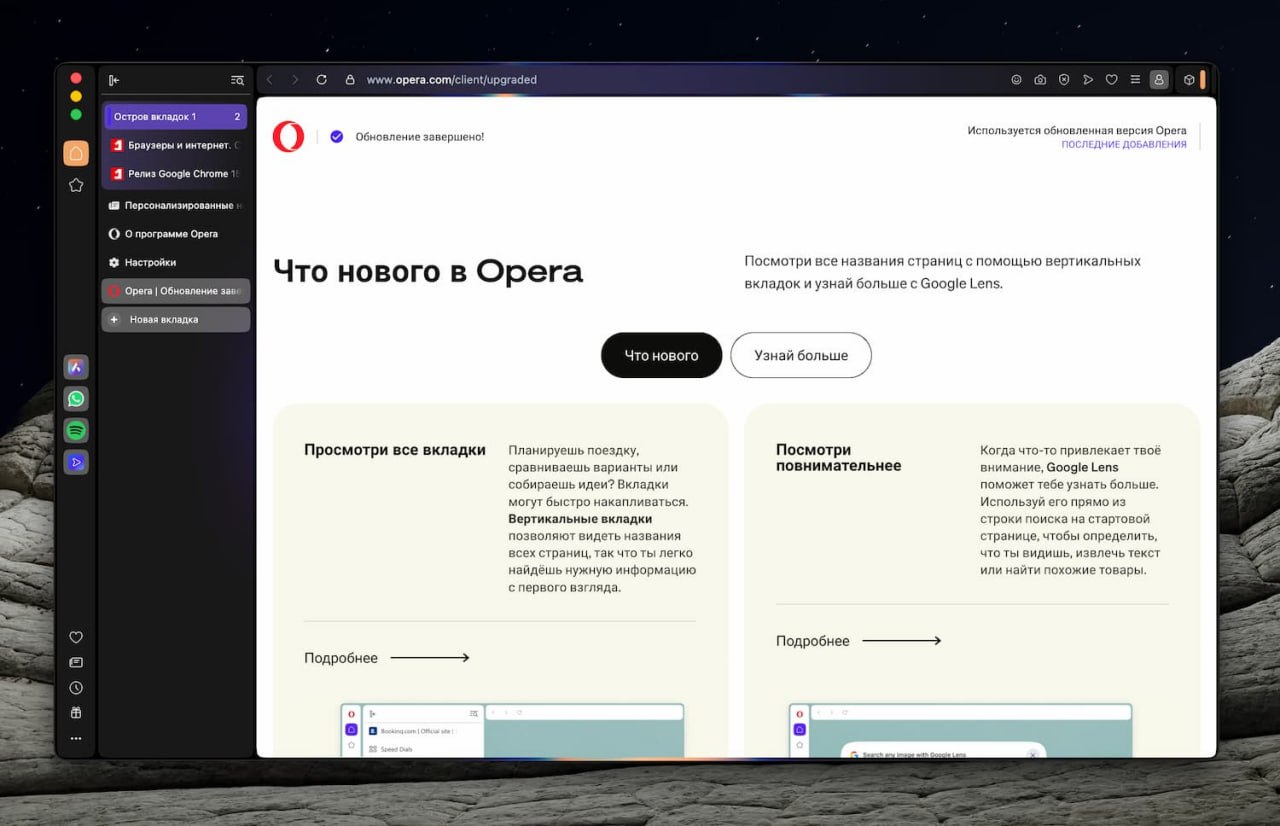Take a snapshot with the camera icon
This screenshot has height=826, width=1280.
pos(1040,80)
